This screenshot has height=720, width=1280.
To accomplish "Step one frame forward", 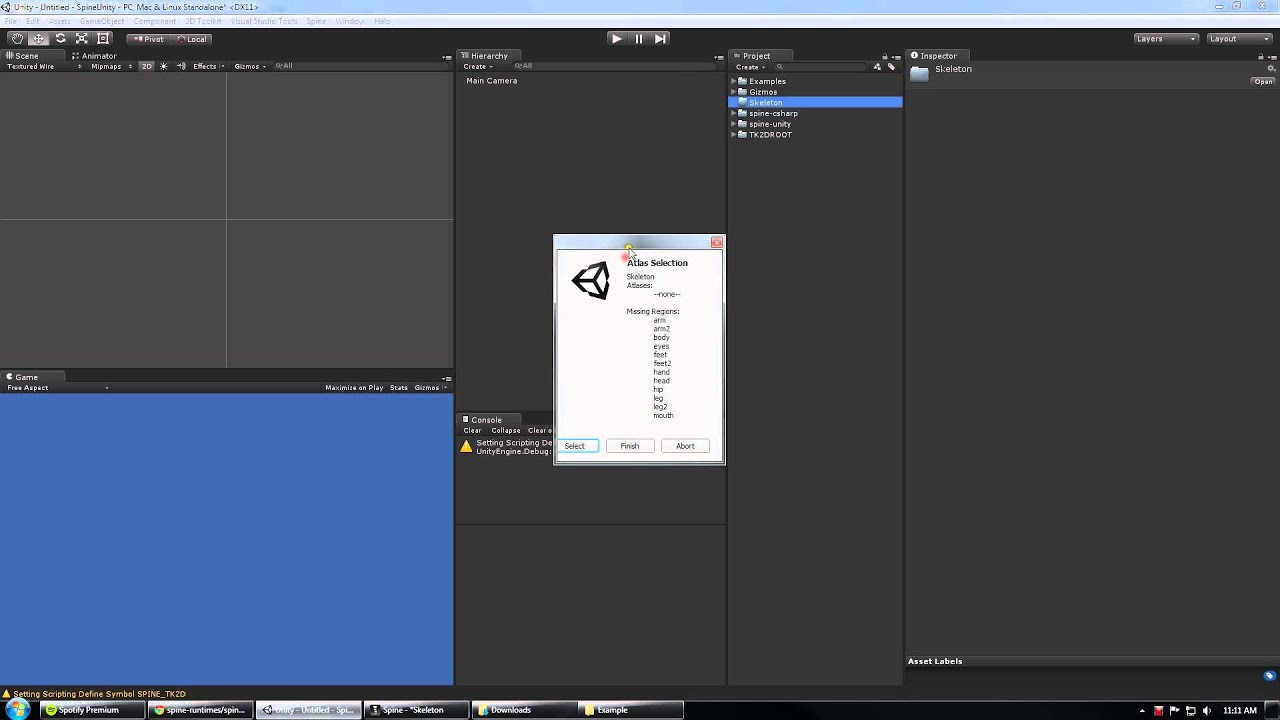I will [660, 39].
